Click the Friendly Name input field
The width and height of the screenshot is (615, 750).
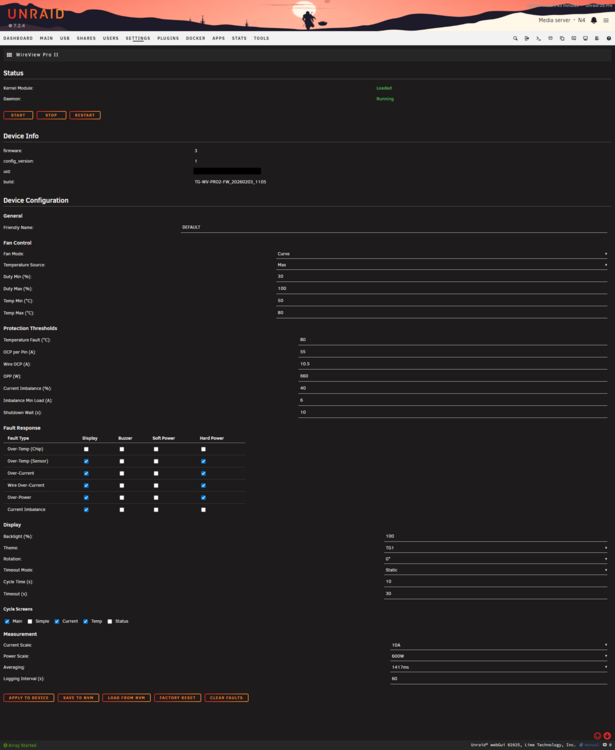394,228
